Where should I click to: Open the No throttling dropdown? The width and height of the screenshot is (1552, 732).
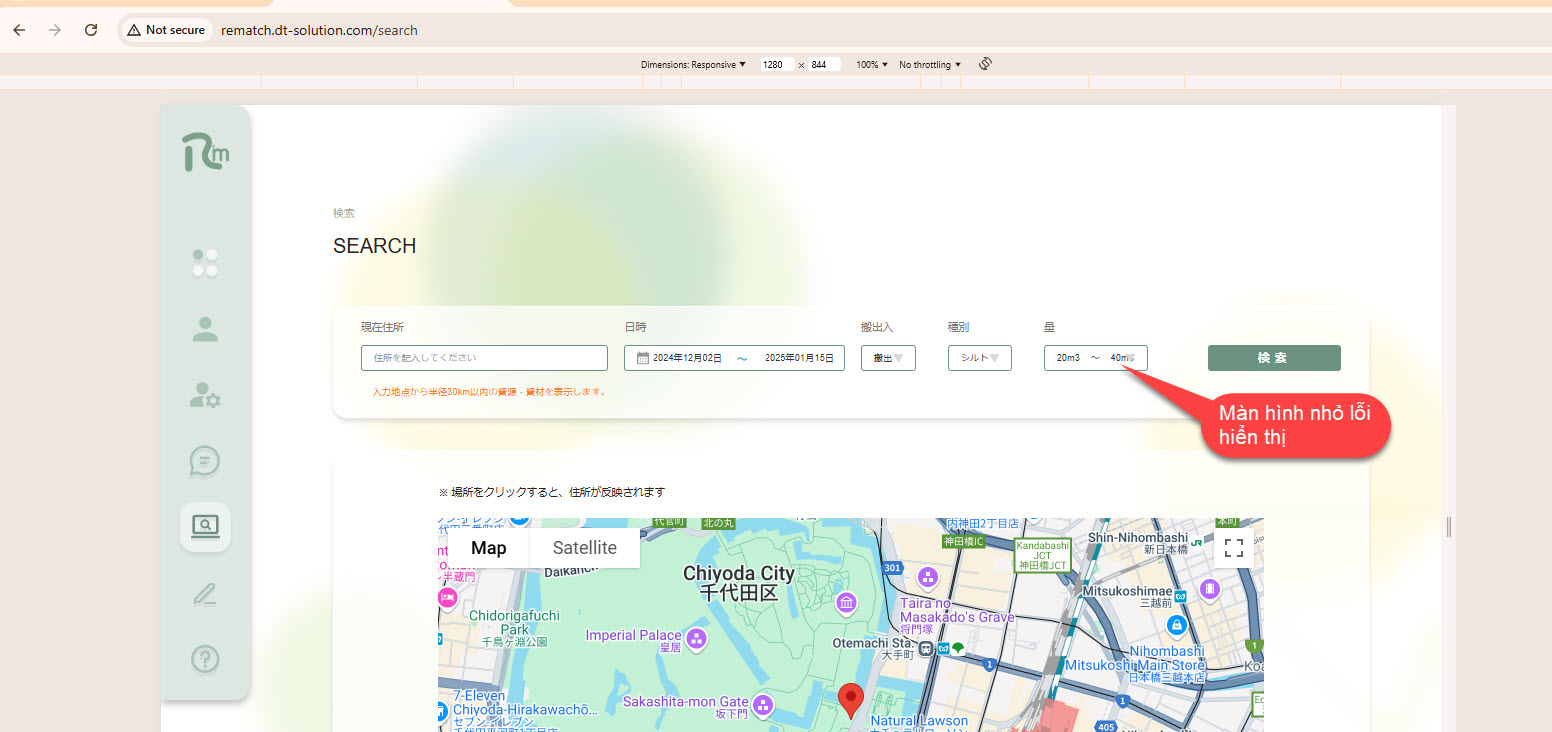point(929,65)
